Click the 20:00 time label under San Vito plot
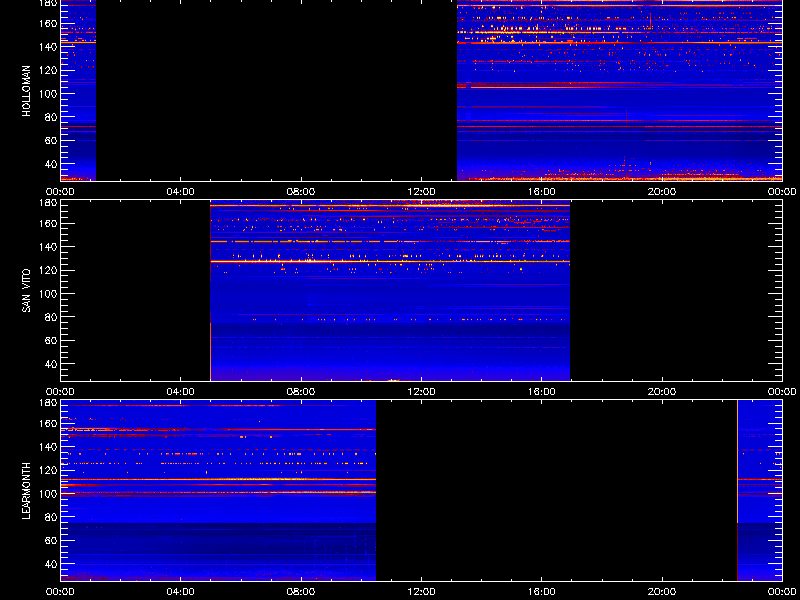This screenshot has height=600, width=800. point(662,392)
